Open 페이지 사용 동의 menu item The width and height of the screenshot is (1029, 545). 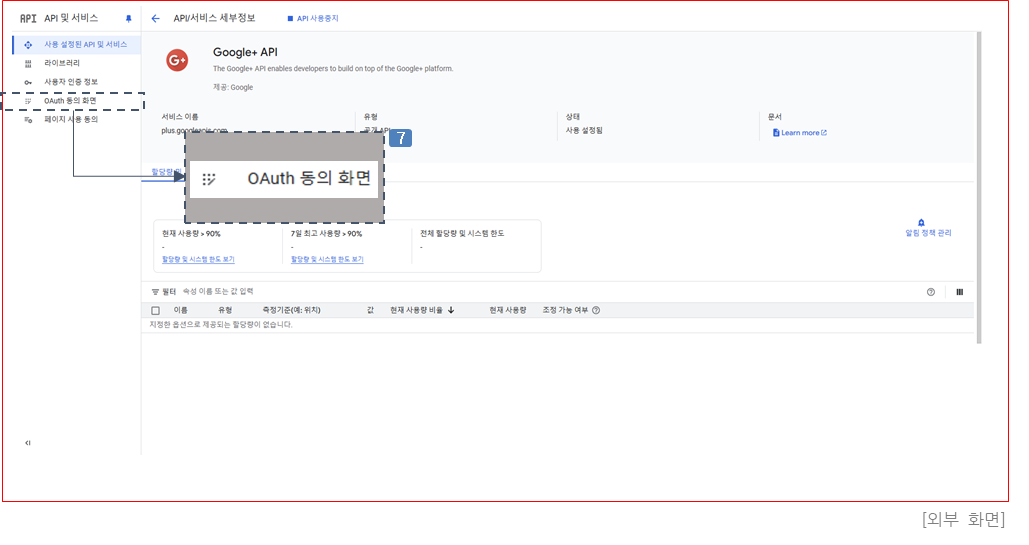click(71, 120)
